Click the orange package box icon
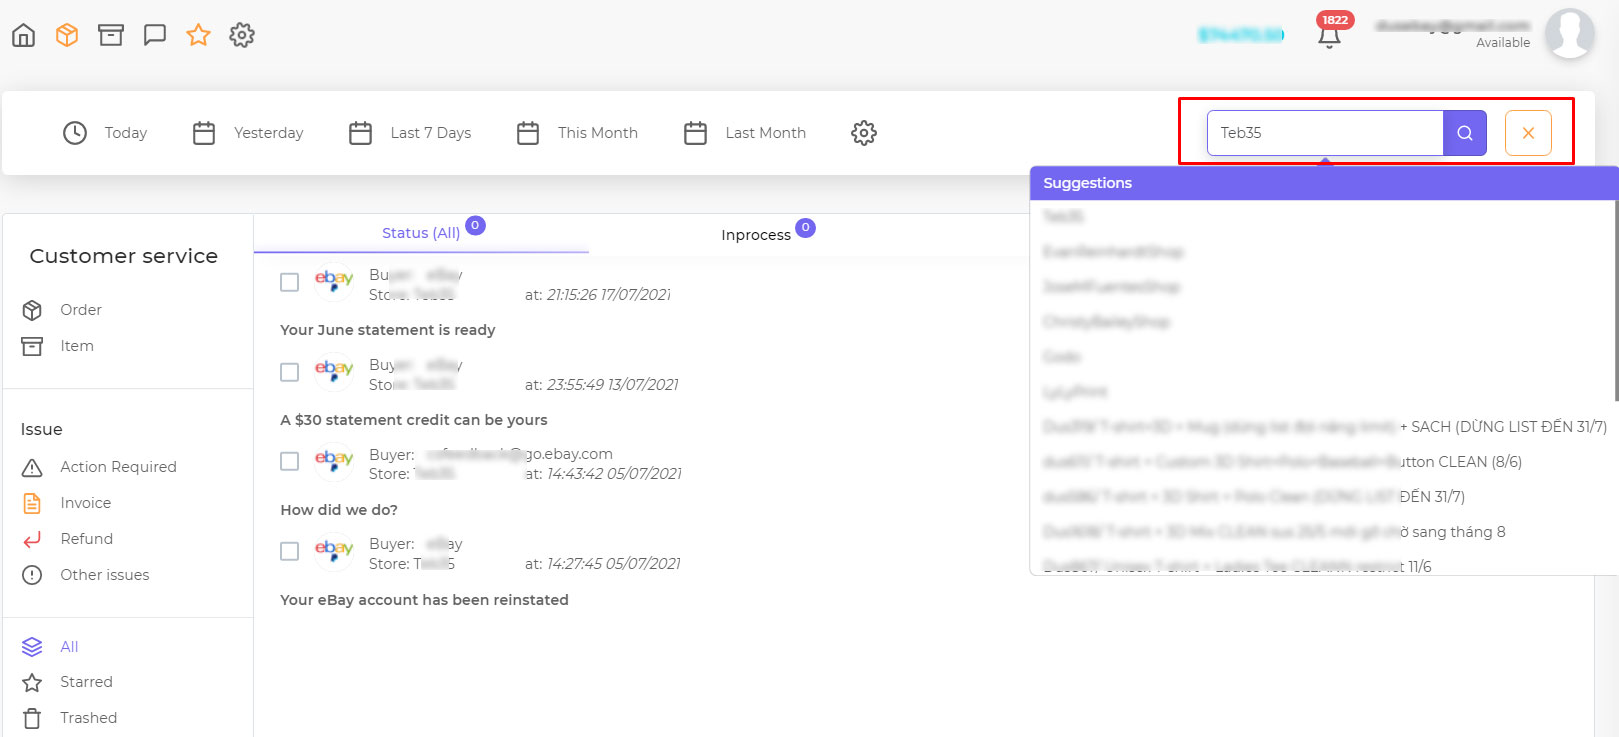The width and height of the screenshot is (1619, 737). pyautogui.click(x=67, y=35)
